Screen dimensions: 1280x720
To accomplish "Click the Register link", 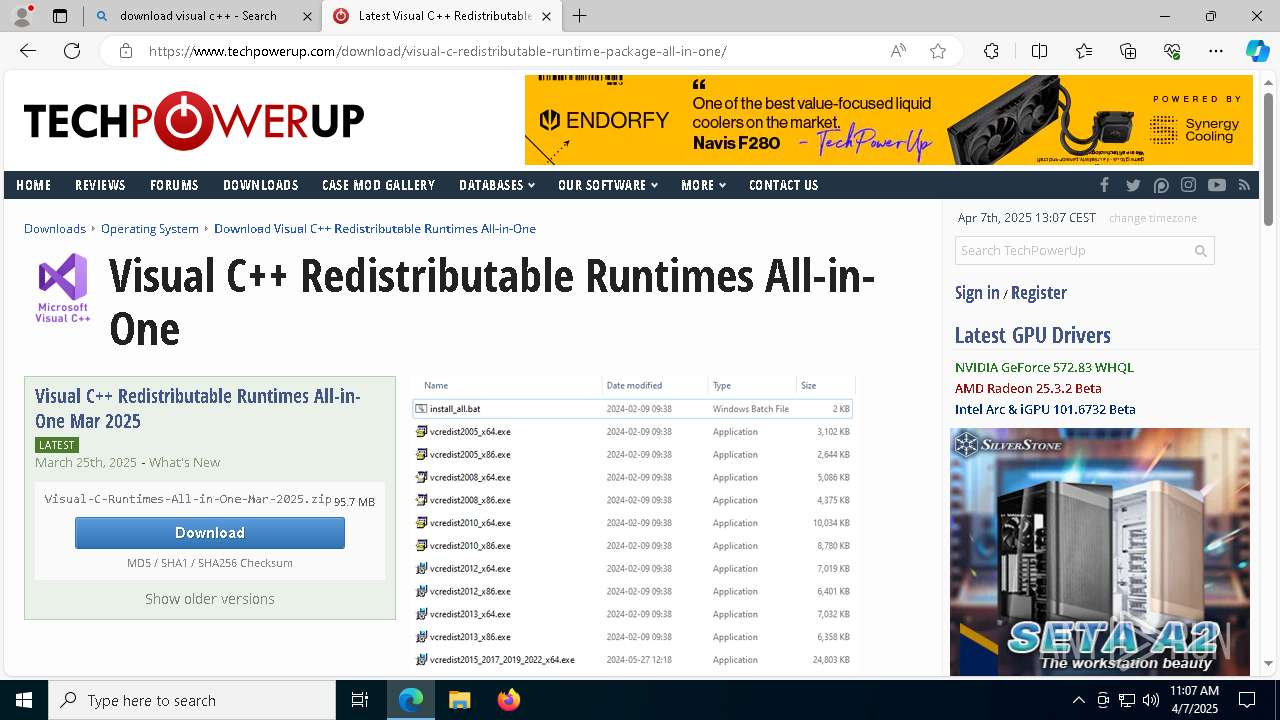I will (x=1039, y=293).
